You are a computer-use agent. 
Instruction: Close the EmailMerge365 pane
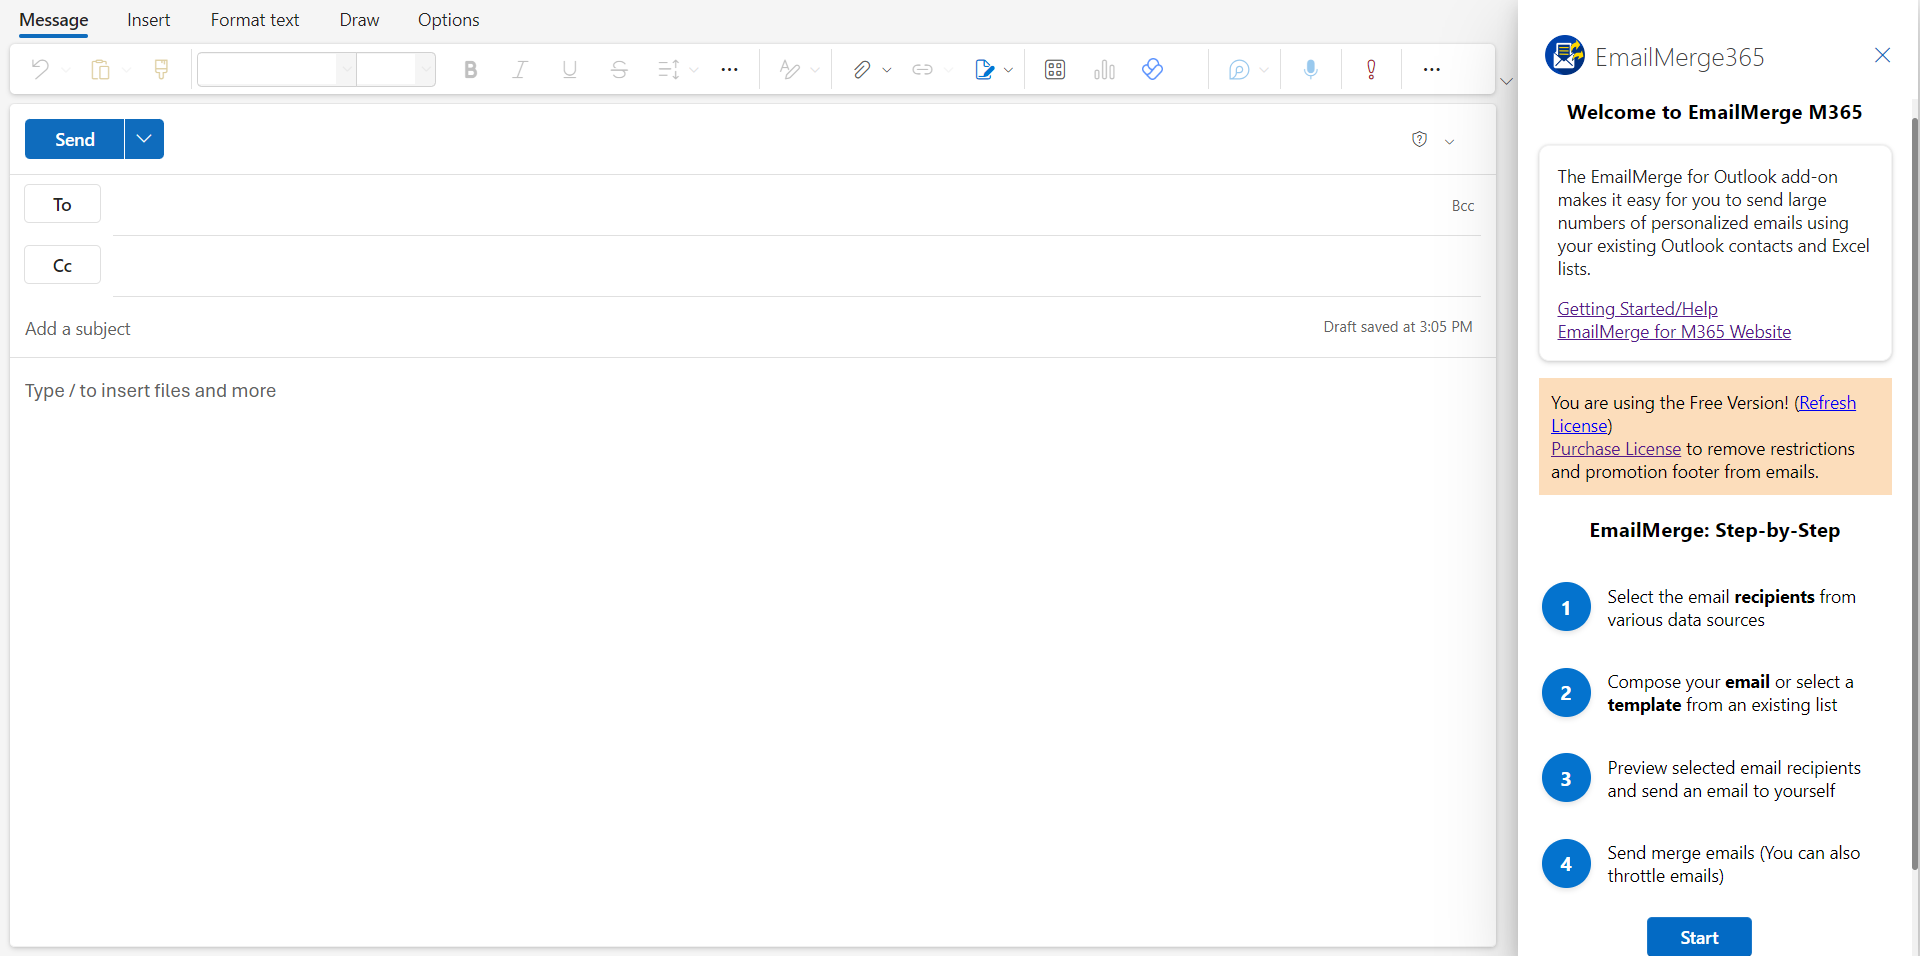1882,55
